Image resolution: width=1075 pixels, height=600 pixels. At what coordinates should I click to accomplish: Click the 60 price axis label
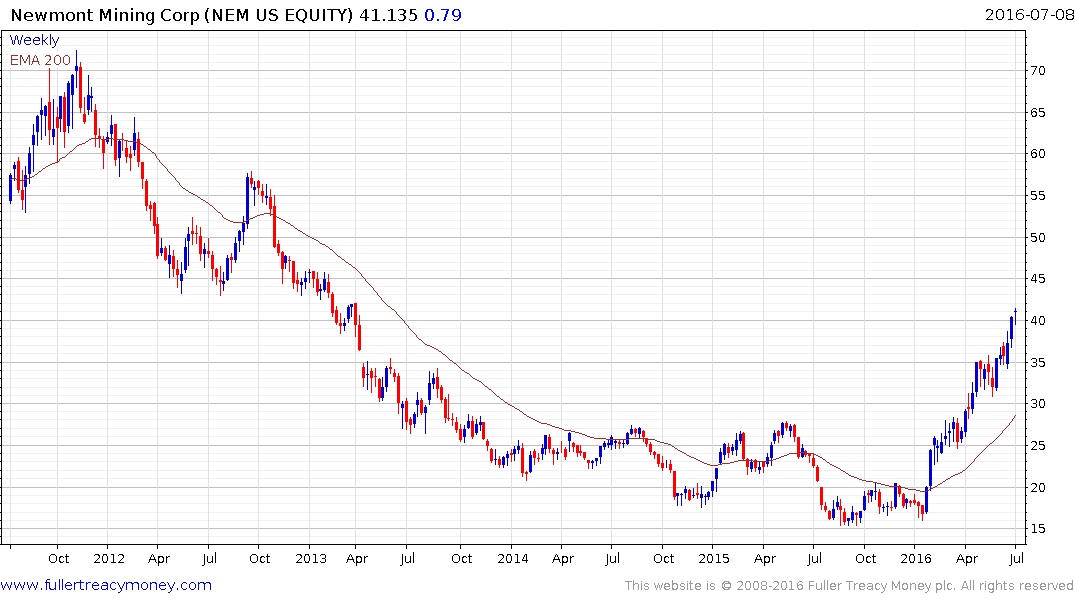(1037, 154)
